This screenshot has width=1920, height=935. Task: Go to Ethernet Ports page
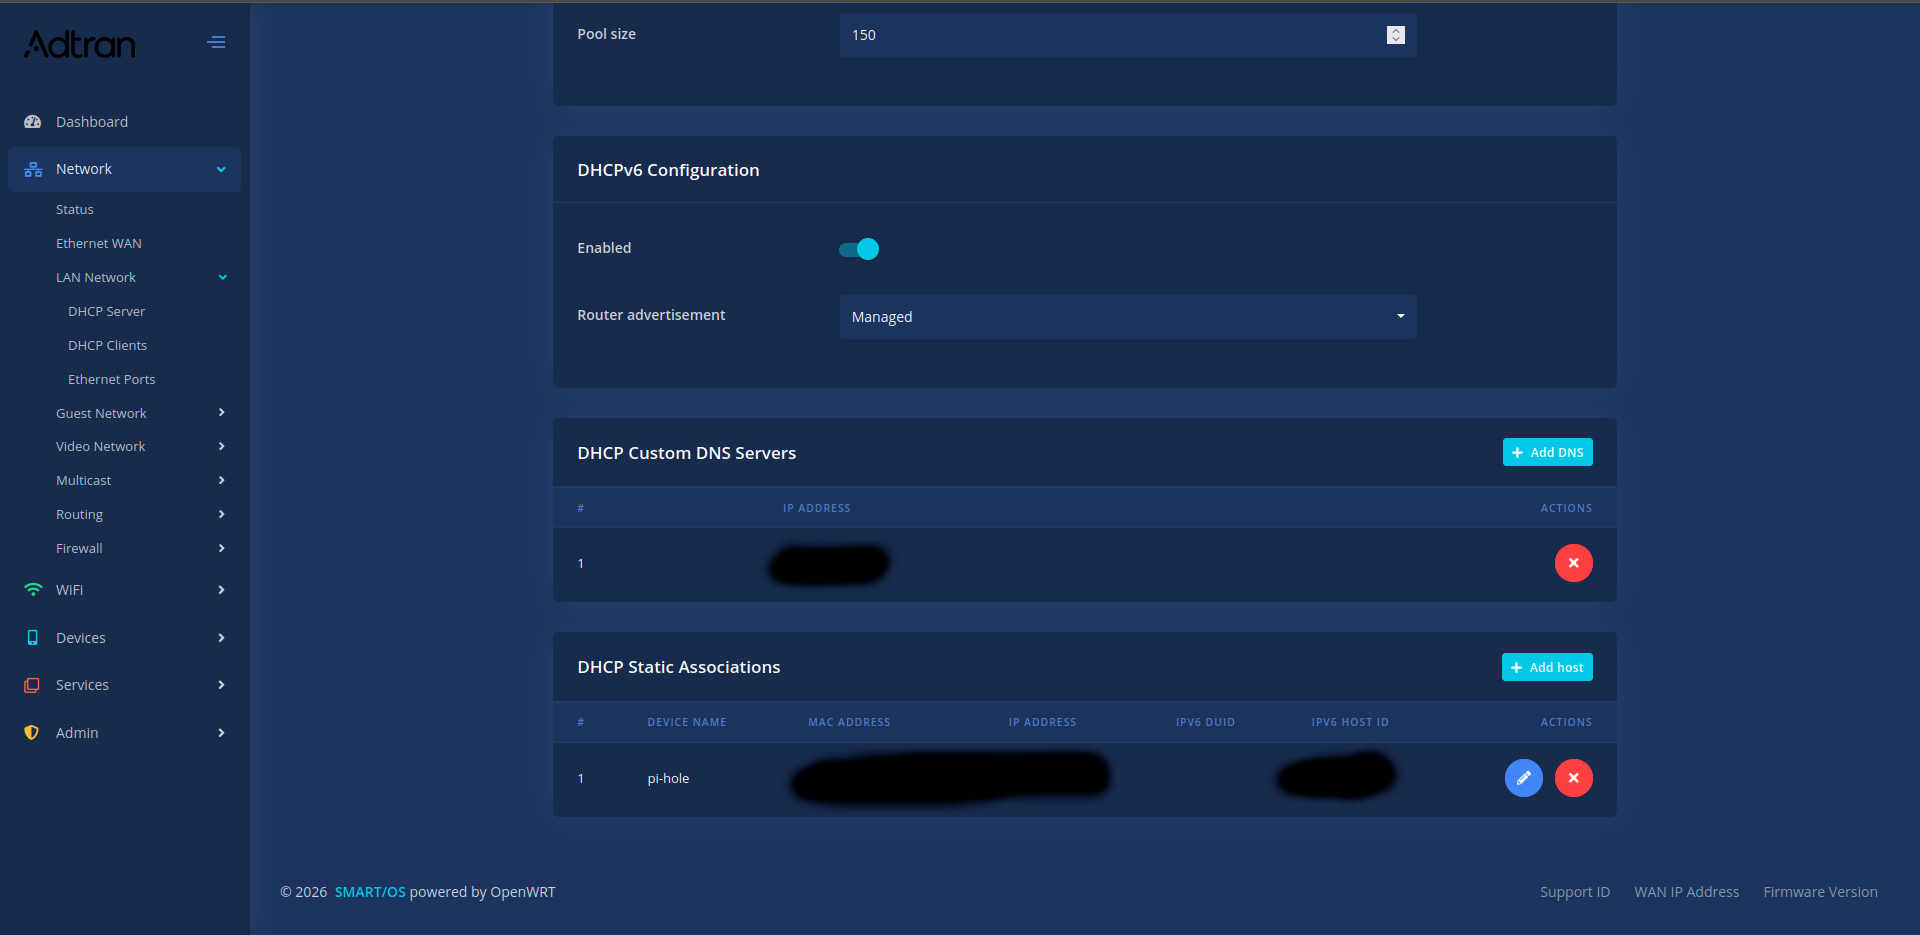point(111,379)
